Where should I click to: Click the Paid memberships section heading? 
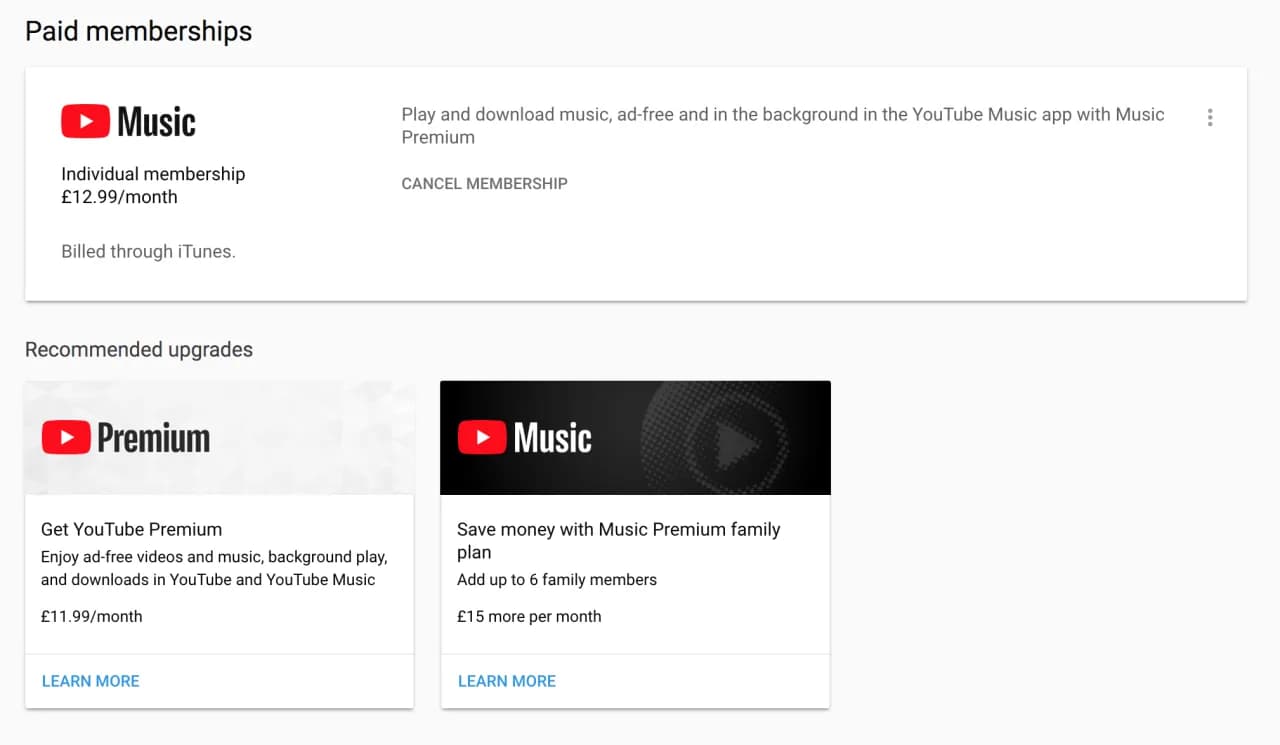tap(138, 31)
